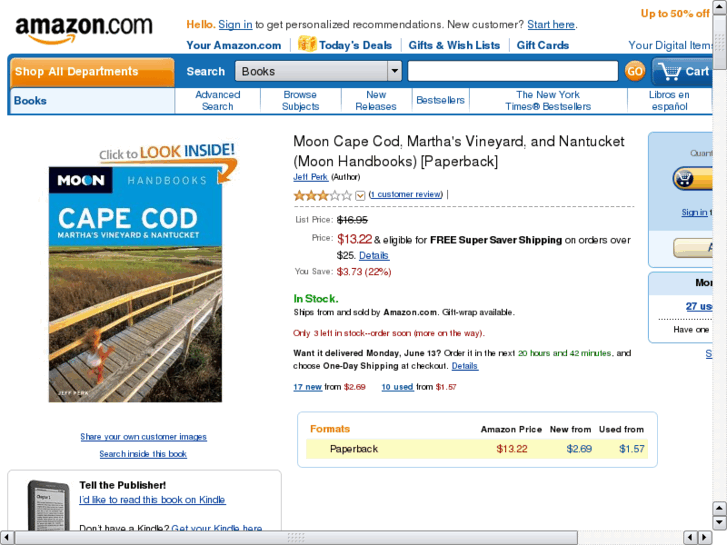Click the customer star rating icons
The width and height of the screenshot is (727, 545).
coord(322,195)
